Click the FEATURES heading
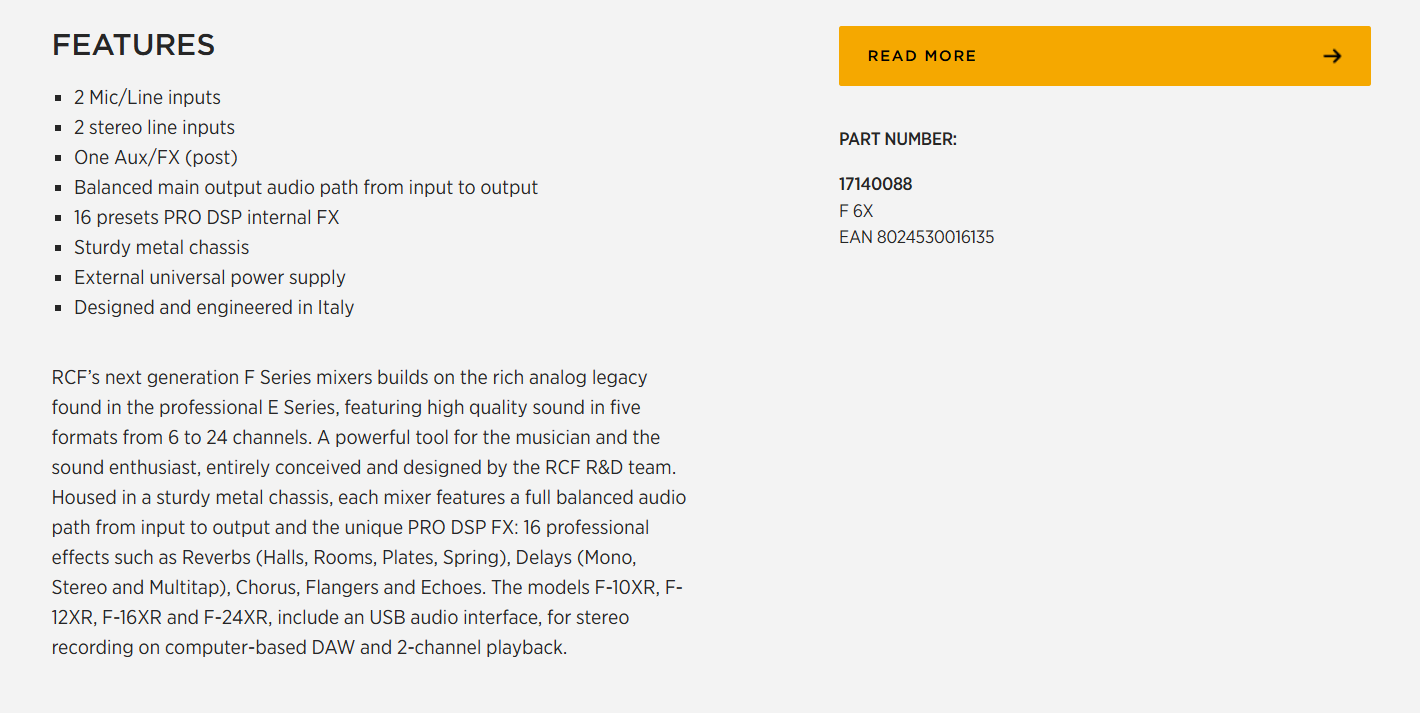This screenshot has height=713, width=1420. 133,45
